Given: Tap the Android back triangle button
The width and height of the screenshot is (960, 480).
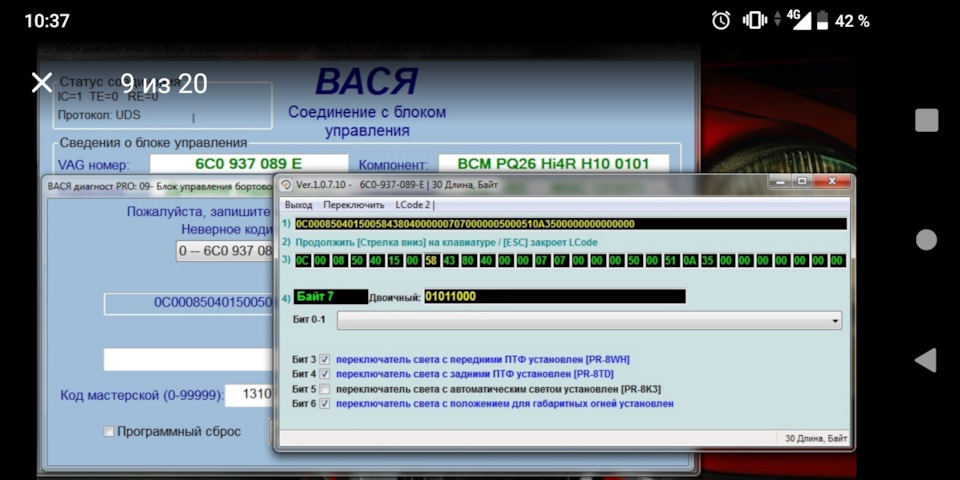Looking at the screenshot, I should (x=926, y=360).
